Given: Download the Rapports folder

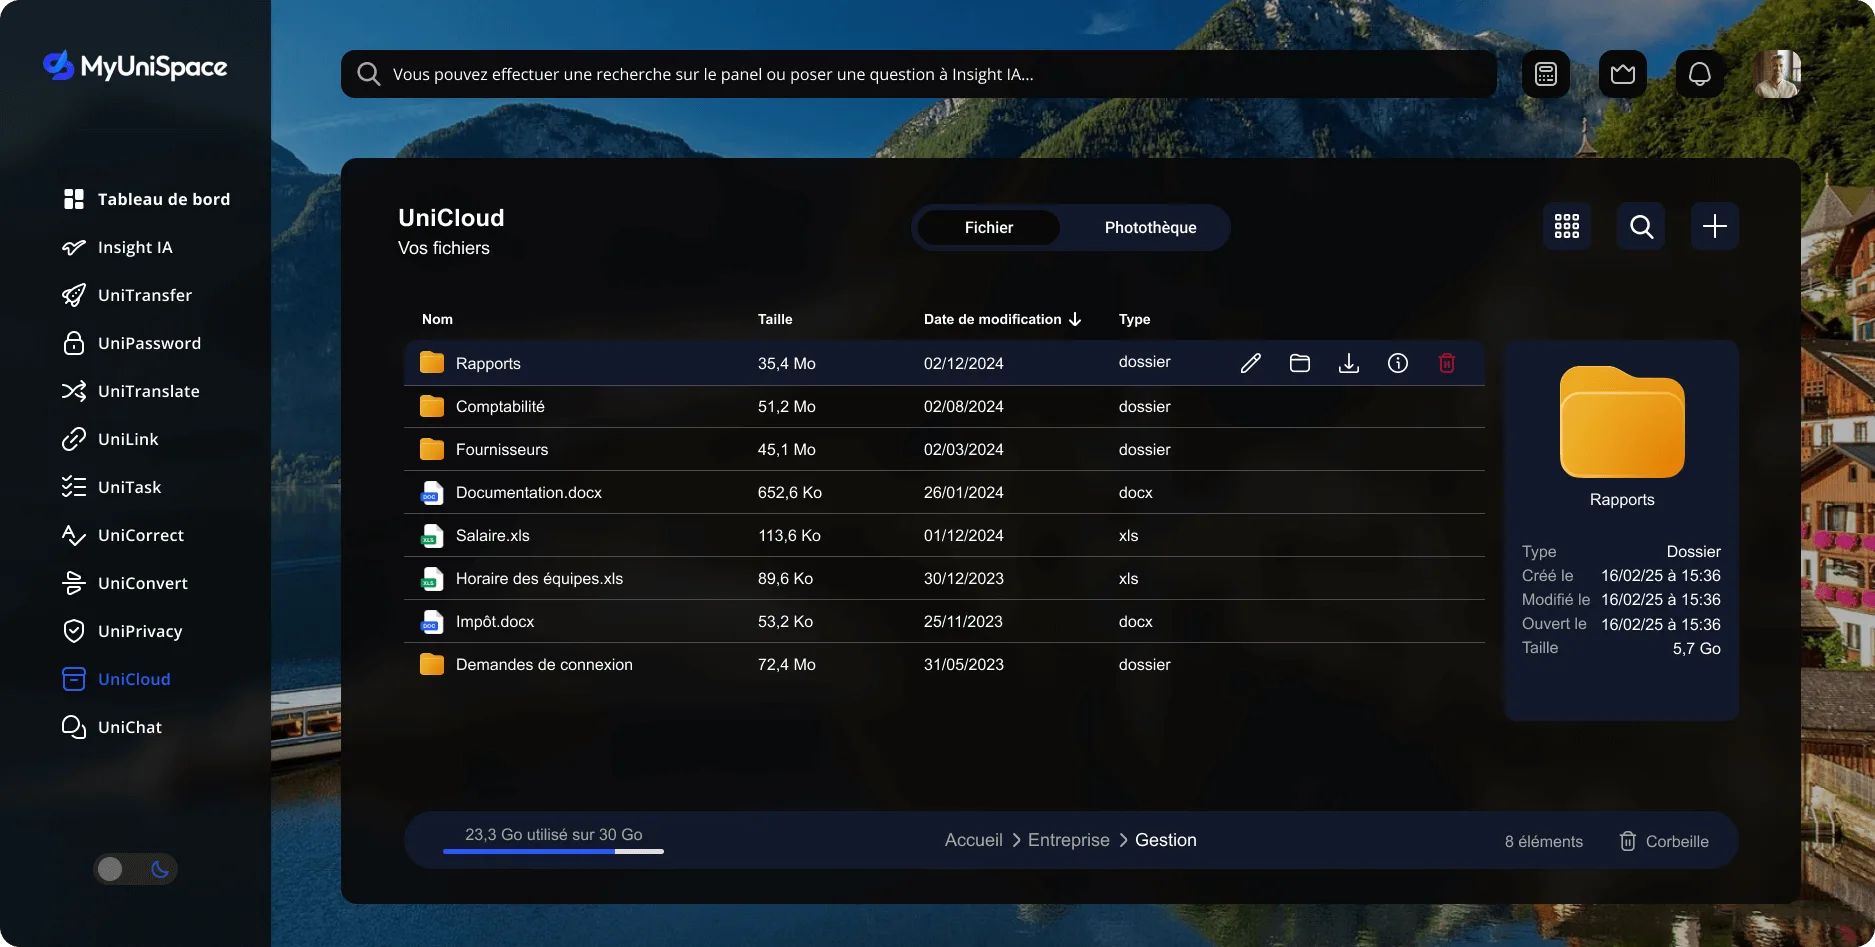Looking at the screenshot, I should [x=1349, y=363].
